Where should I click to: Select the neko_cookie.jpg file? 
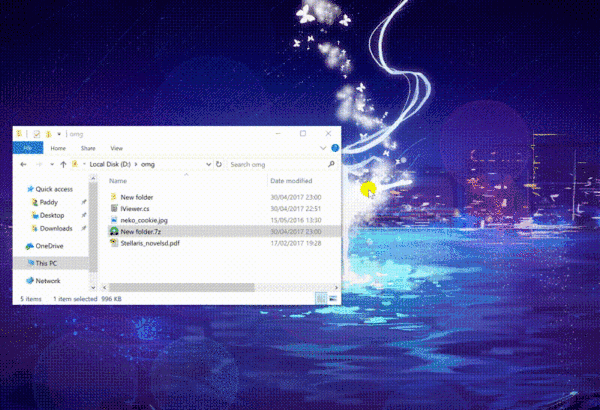[x=144, y=220]
